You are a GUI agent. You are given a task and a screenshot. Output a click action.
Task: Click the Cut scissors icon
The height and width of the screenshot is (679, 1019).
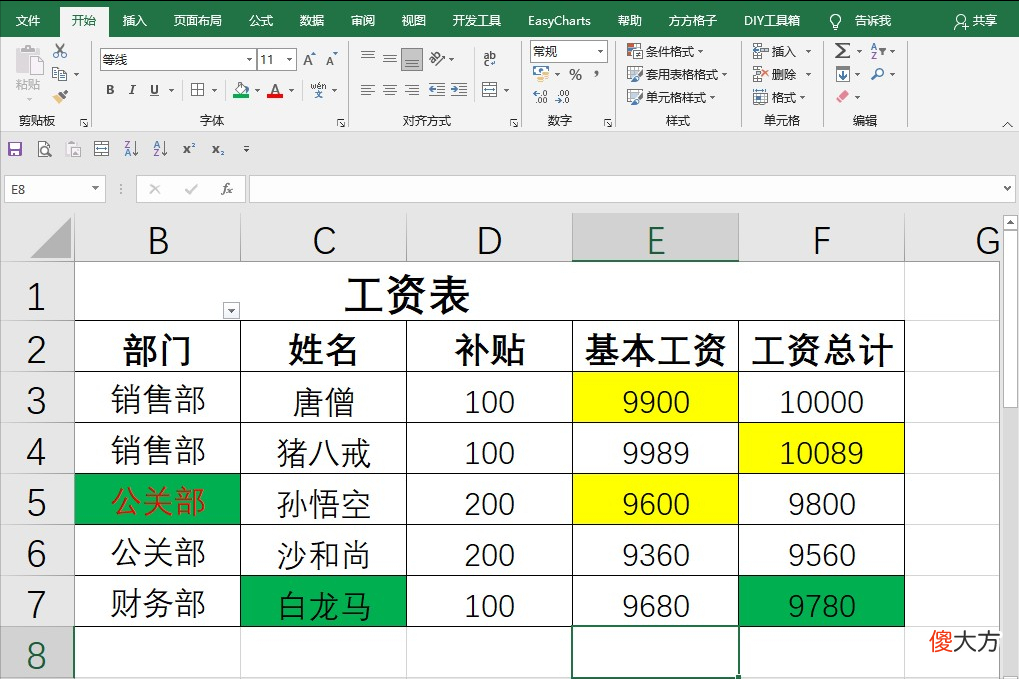60,51
